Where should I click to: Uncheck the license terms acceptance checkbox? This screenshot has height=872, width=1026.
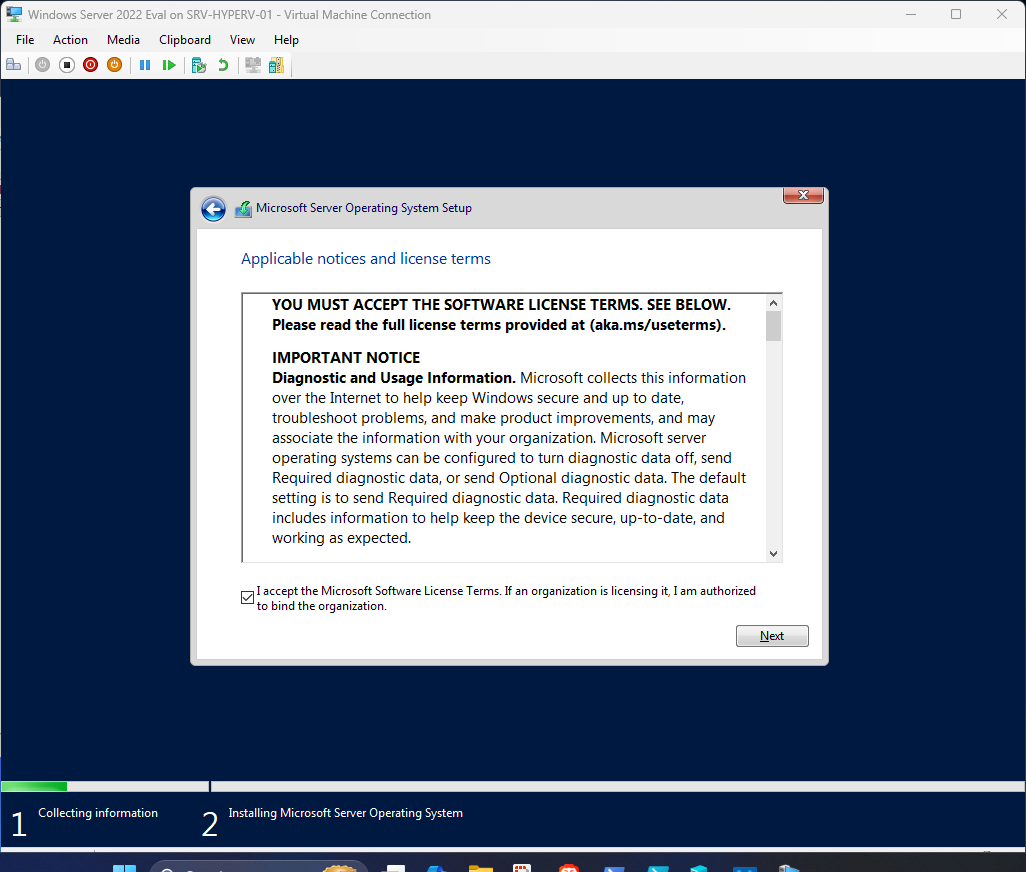tap(247, 597)
